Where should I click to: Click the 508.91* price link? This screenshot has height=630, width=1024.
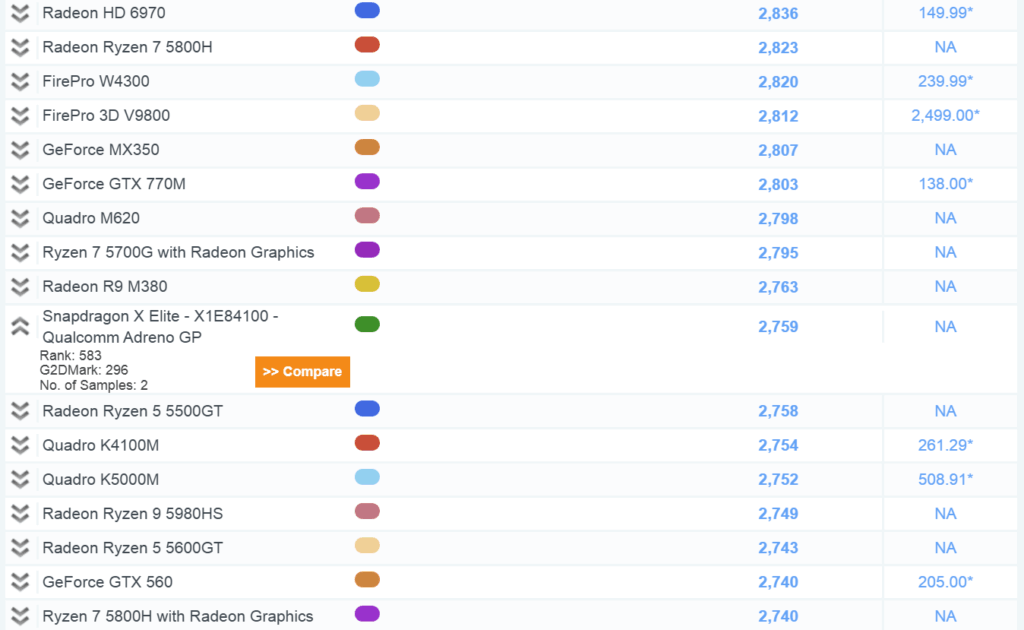(x=946, y=479)
